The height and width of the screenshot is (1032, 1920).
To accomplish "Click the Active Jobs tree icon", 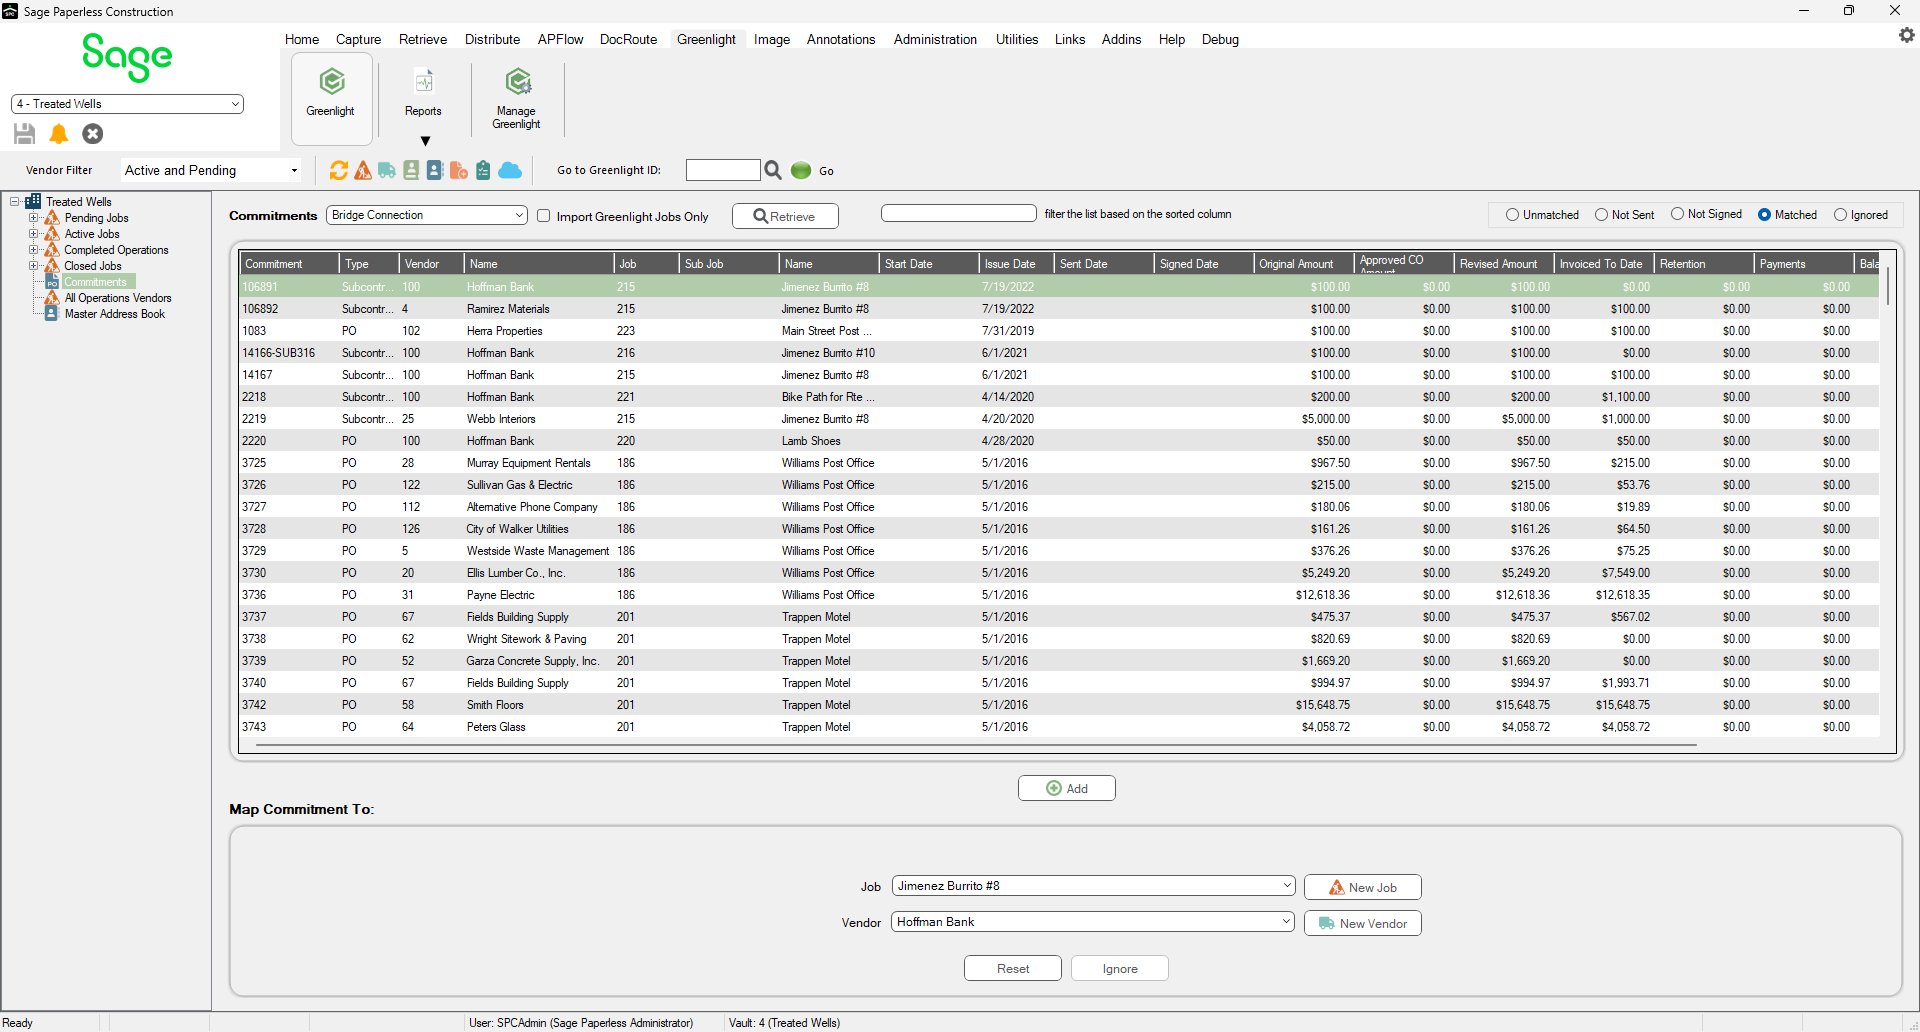I will [52, 233].
